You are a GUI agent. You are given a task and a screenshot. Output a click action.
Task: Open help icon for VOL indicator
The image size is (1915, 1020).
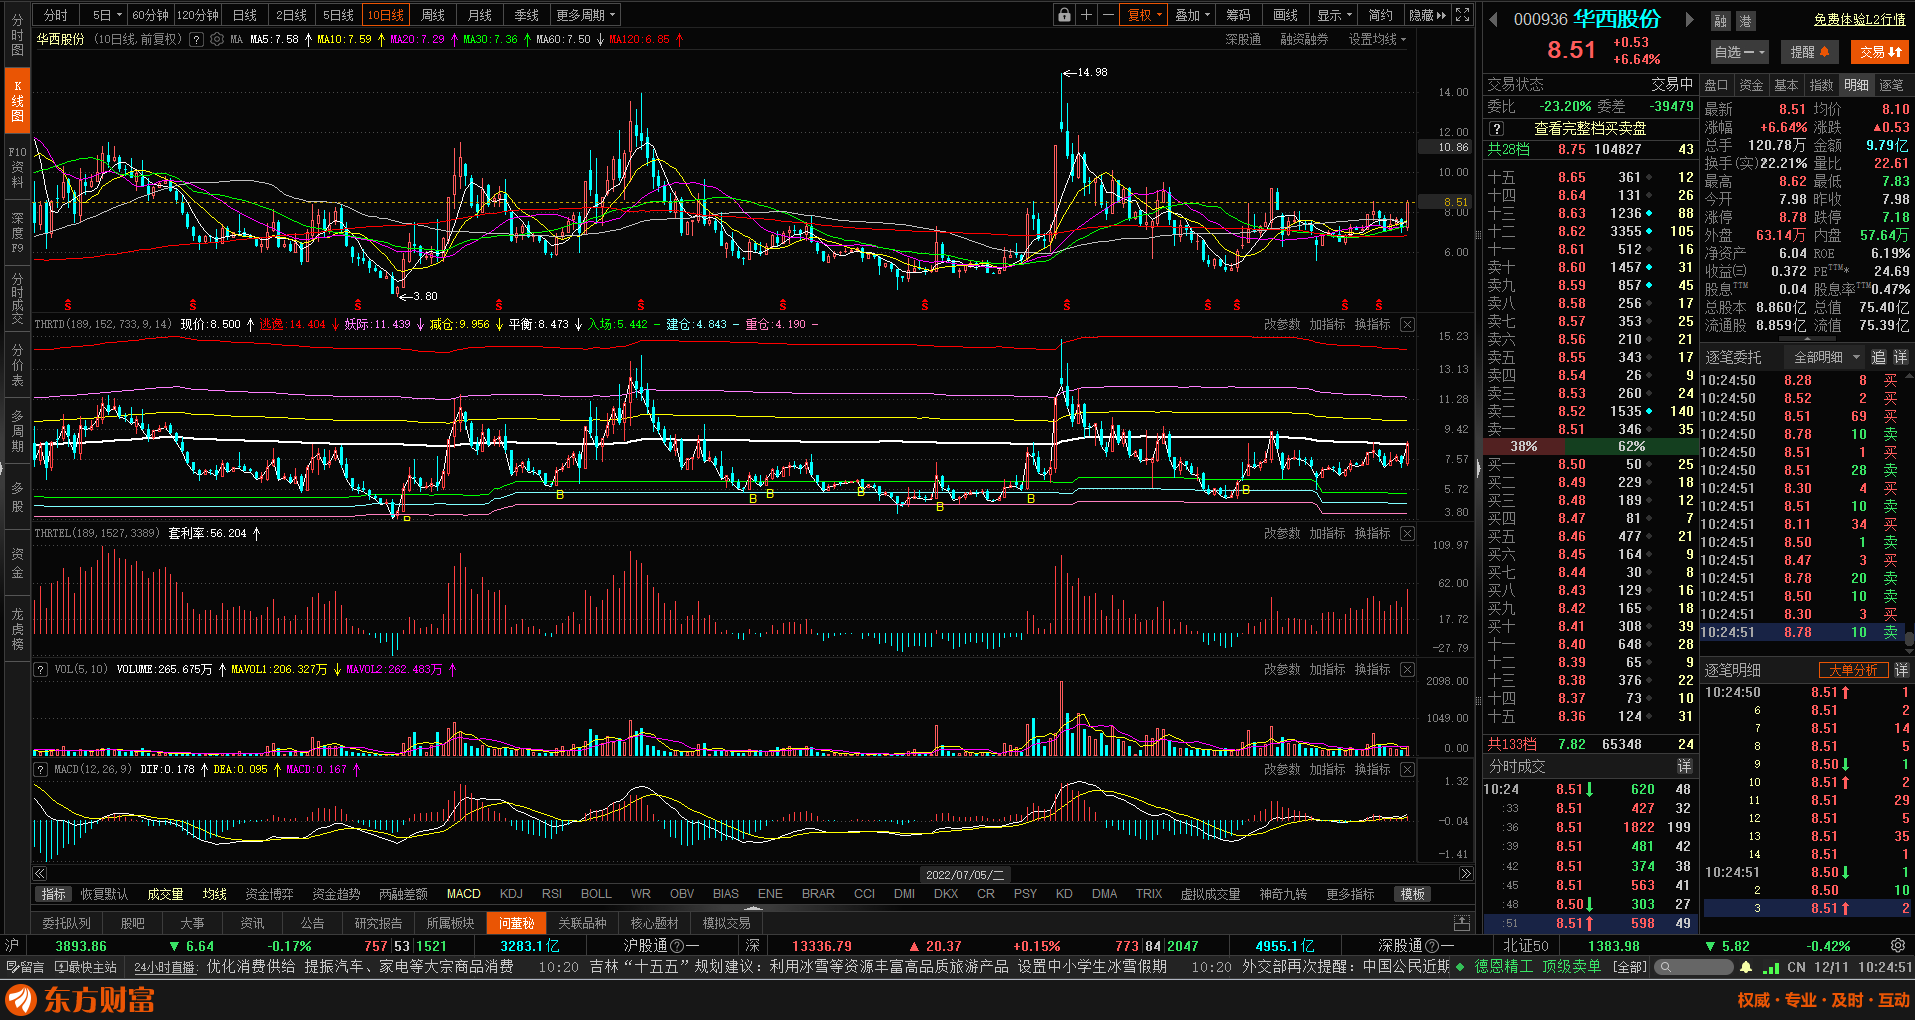(41, 669)
